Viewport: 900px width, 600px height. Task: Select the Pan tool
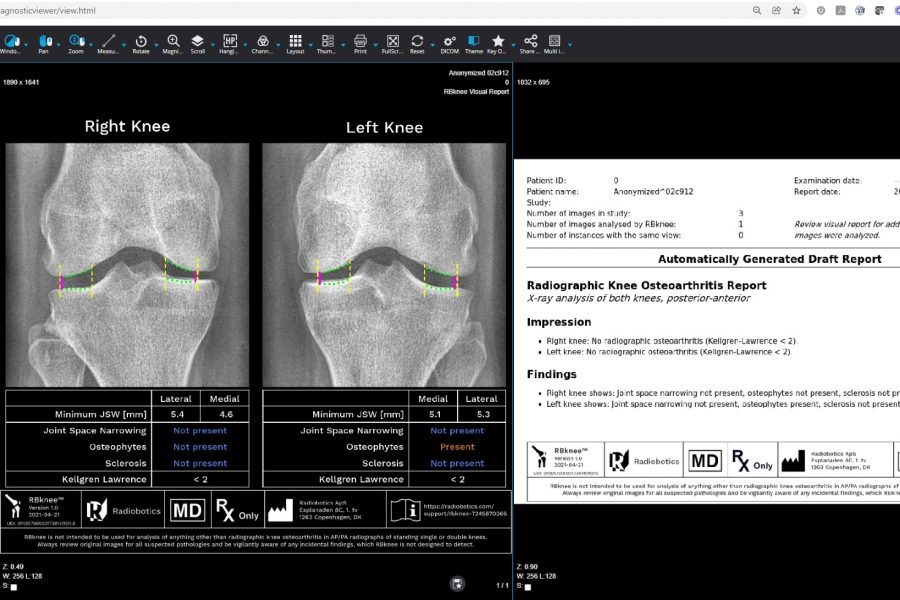43,41
